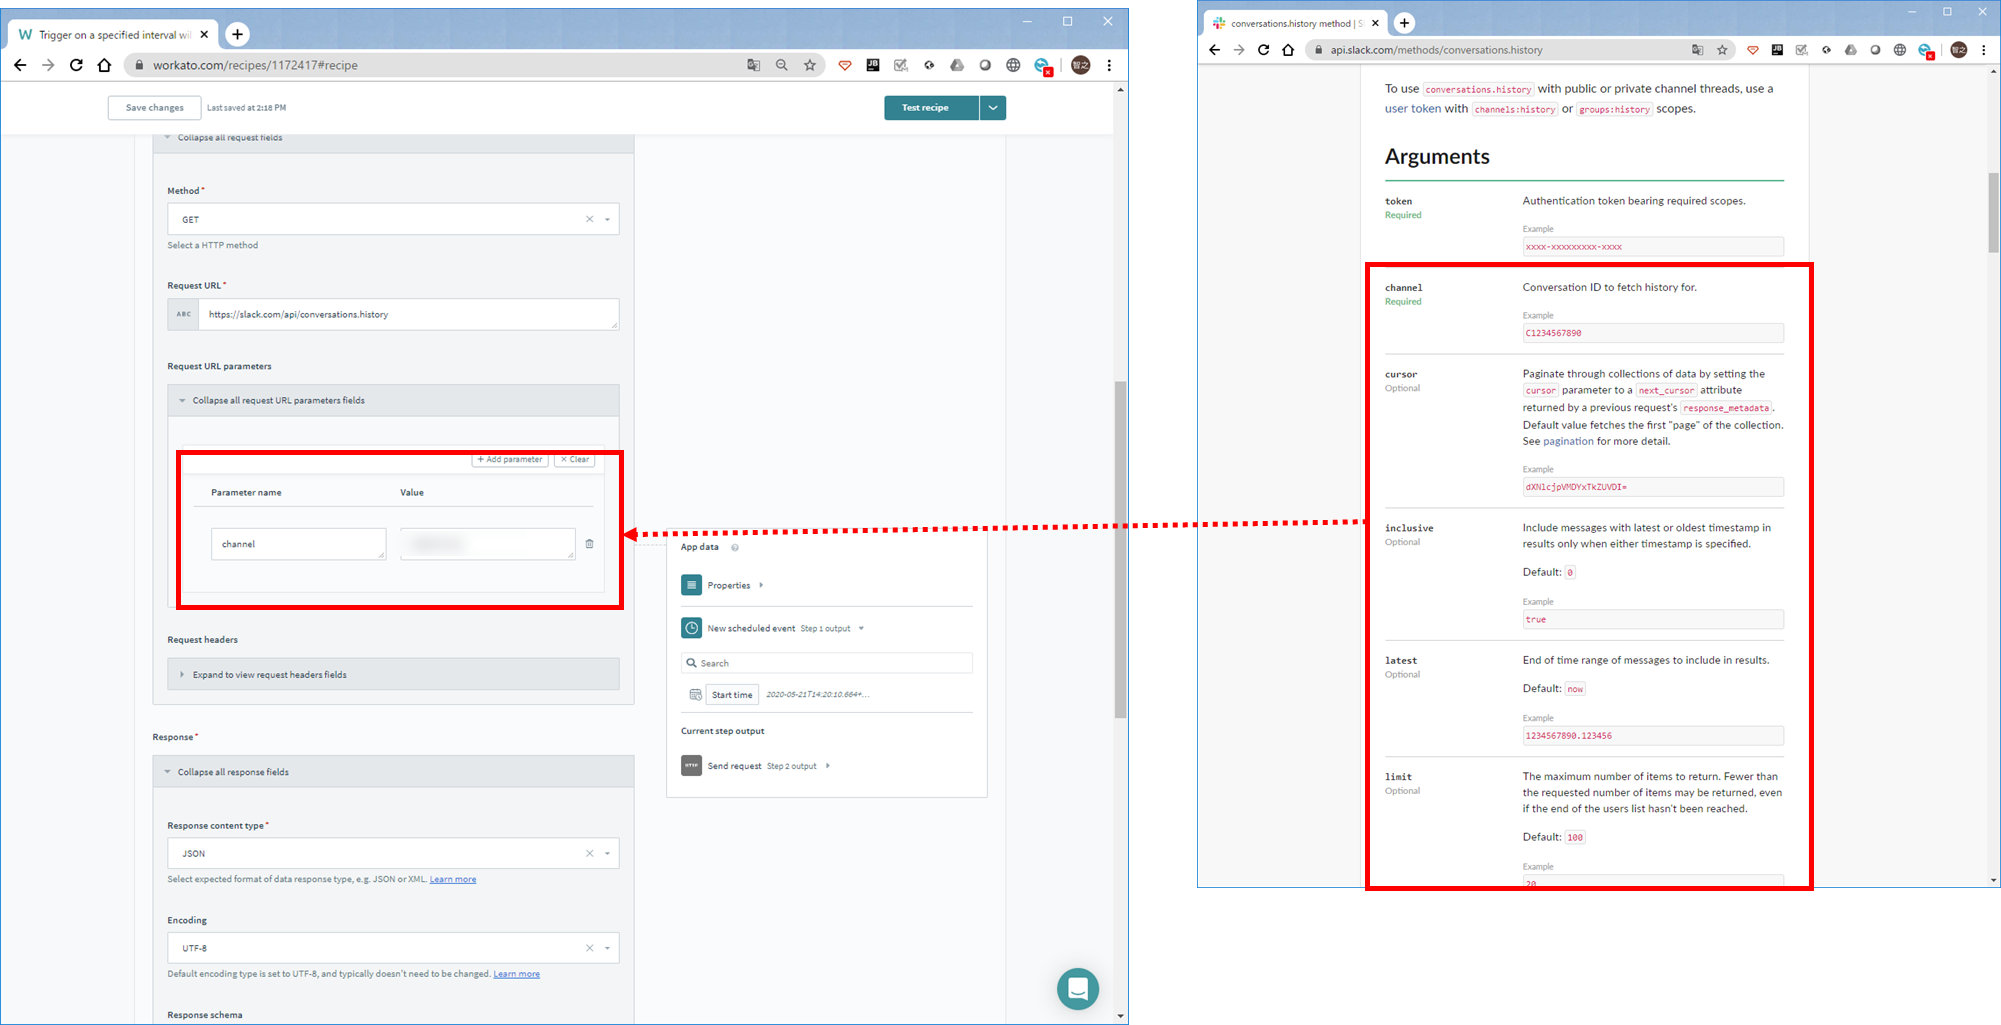2001x1025 pixels.
Task: Open the Chrome menu in the Workato window
Action: tap(1109, 65)
